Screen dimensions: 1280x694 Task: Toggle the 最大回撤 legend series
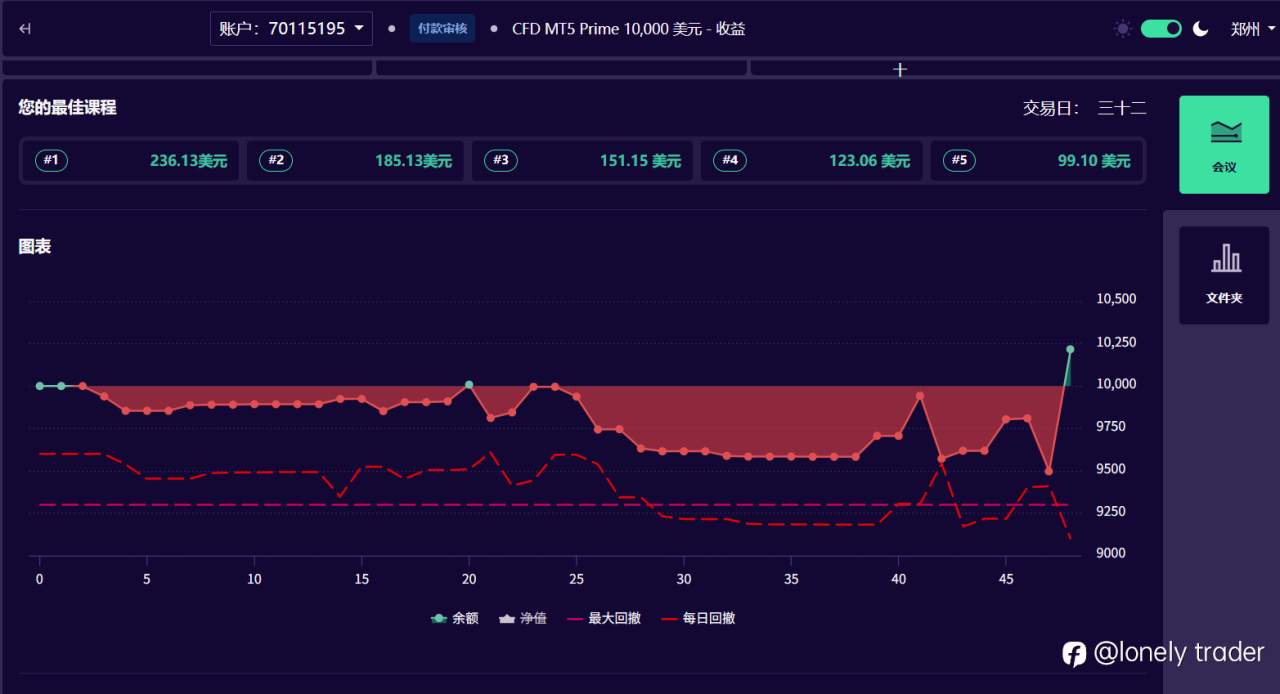tap(604, 619)
